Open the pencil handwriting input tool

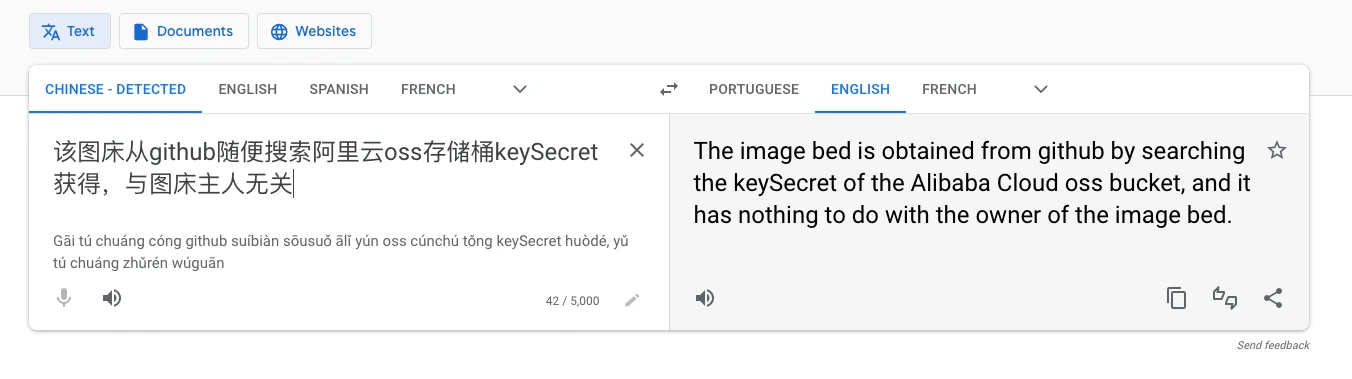[632, 300]
